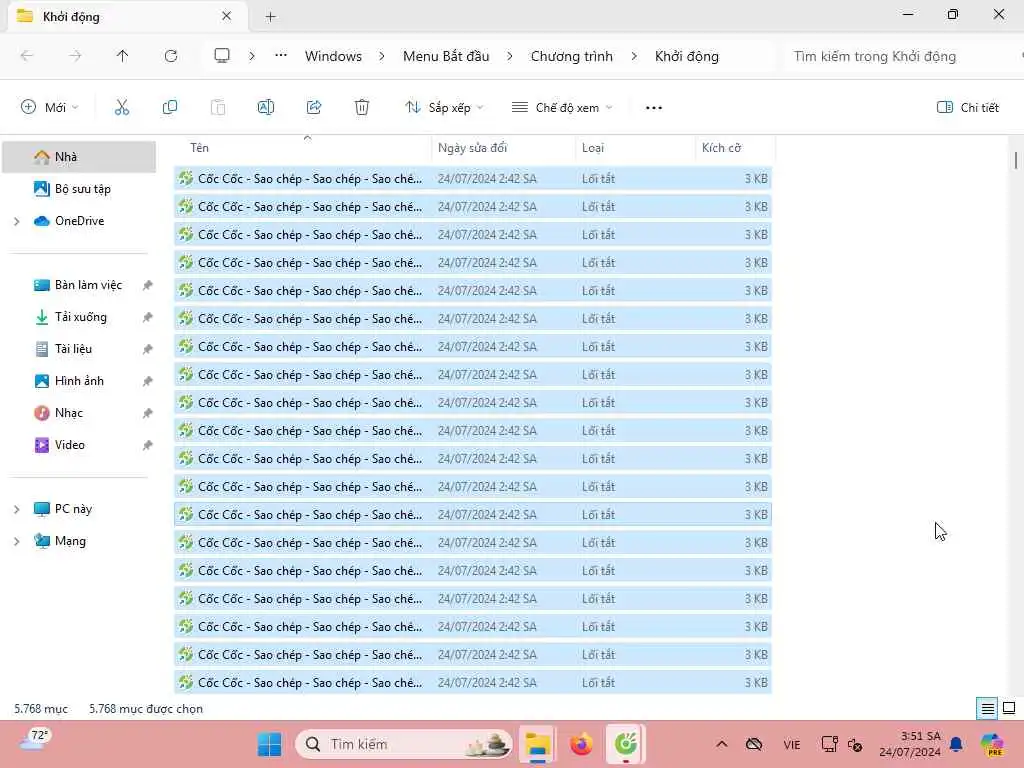Open the Chế độ xem view dropdown
Screen dimensions: 1024x768
coord(562,108)
